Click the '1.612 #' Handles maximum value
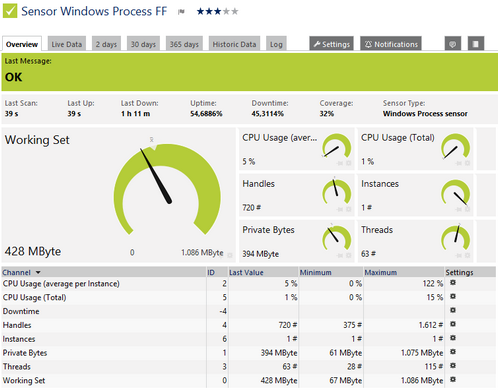Image resolution: width=498 pixels, height=390 pixels. pos(431,325)
